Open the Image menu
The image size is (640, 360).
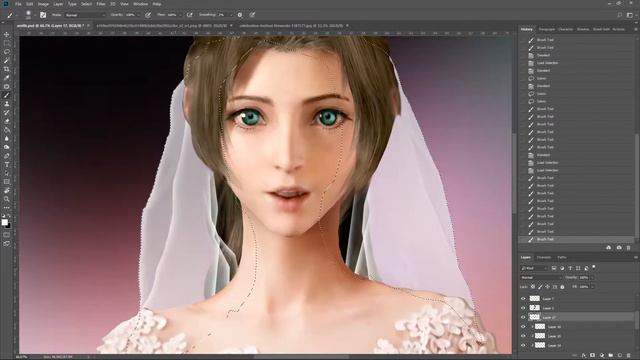(43, 4)
